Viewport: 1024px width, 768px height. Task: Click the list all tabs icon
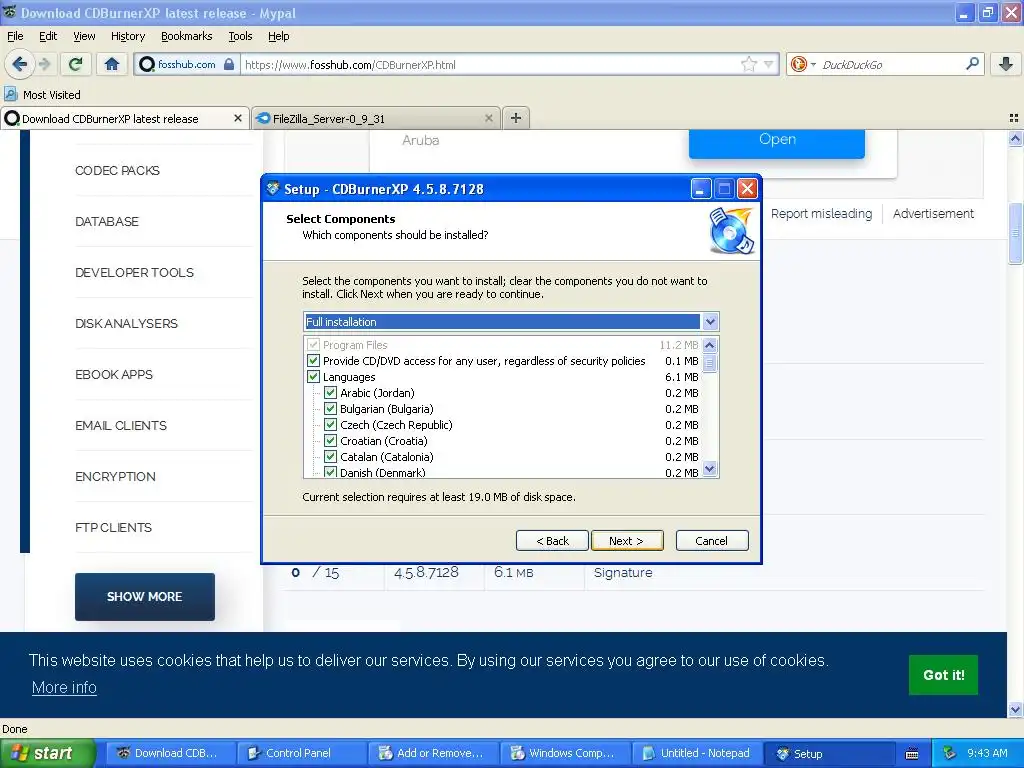pyautogui.click(x=1014, y=118)
